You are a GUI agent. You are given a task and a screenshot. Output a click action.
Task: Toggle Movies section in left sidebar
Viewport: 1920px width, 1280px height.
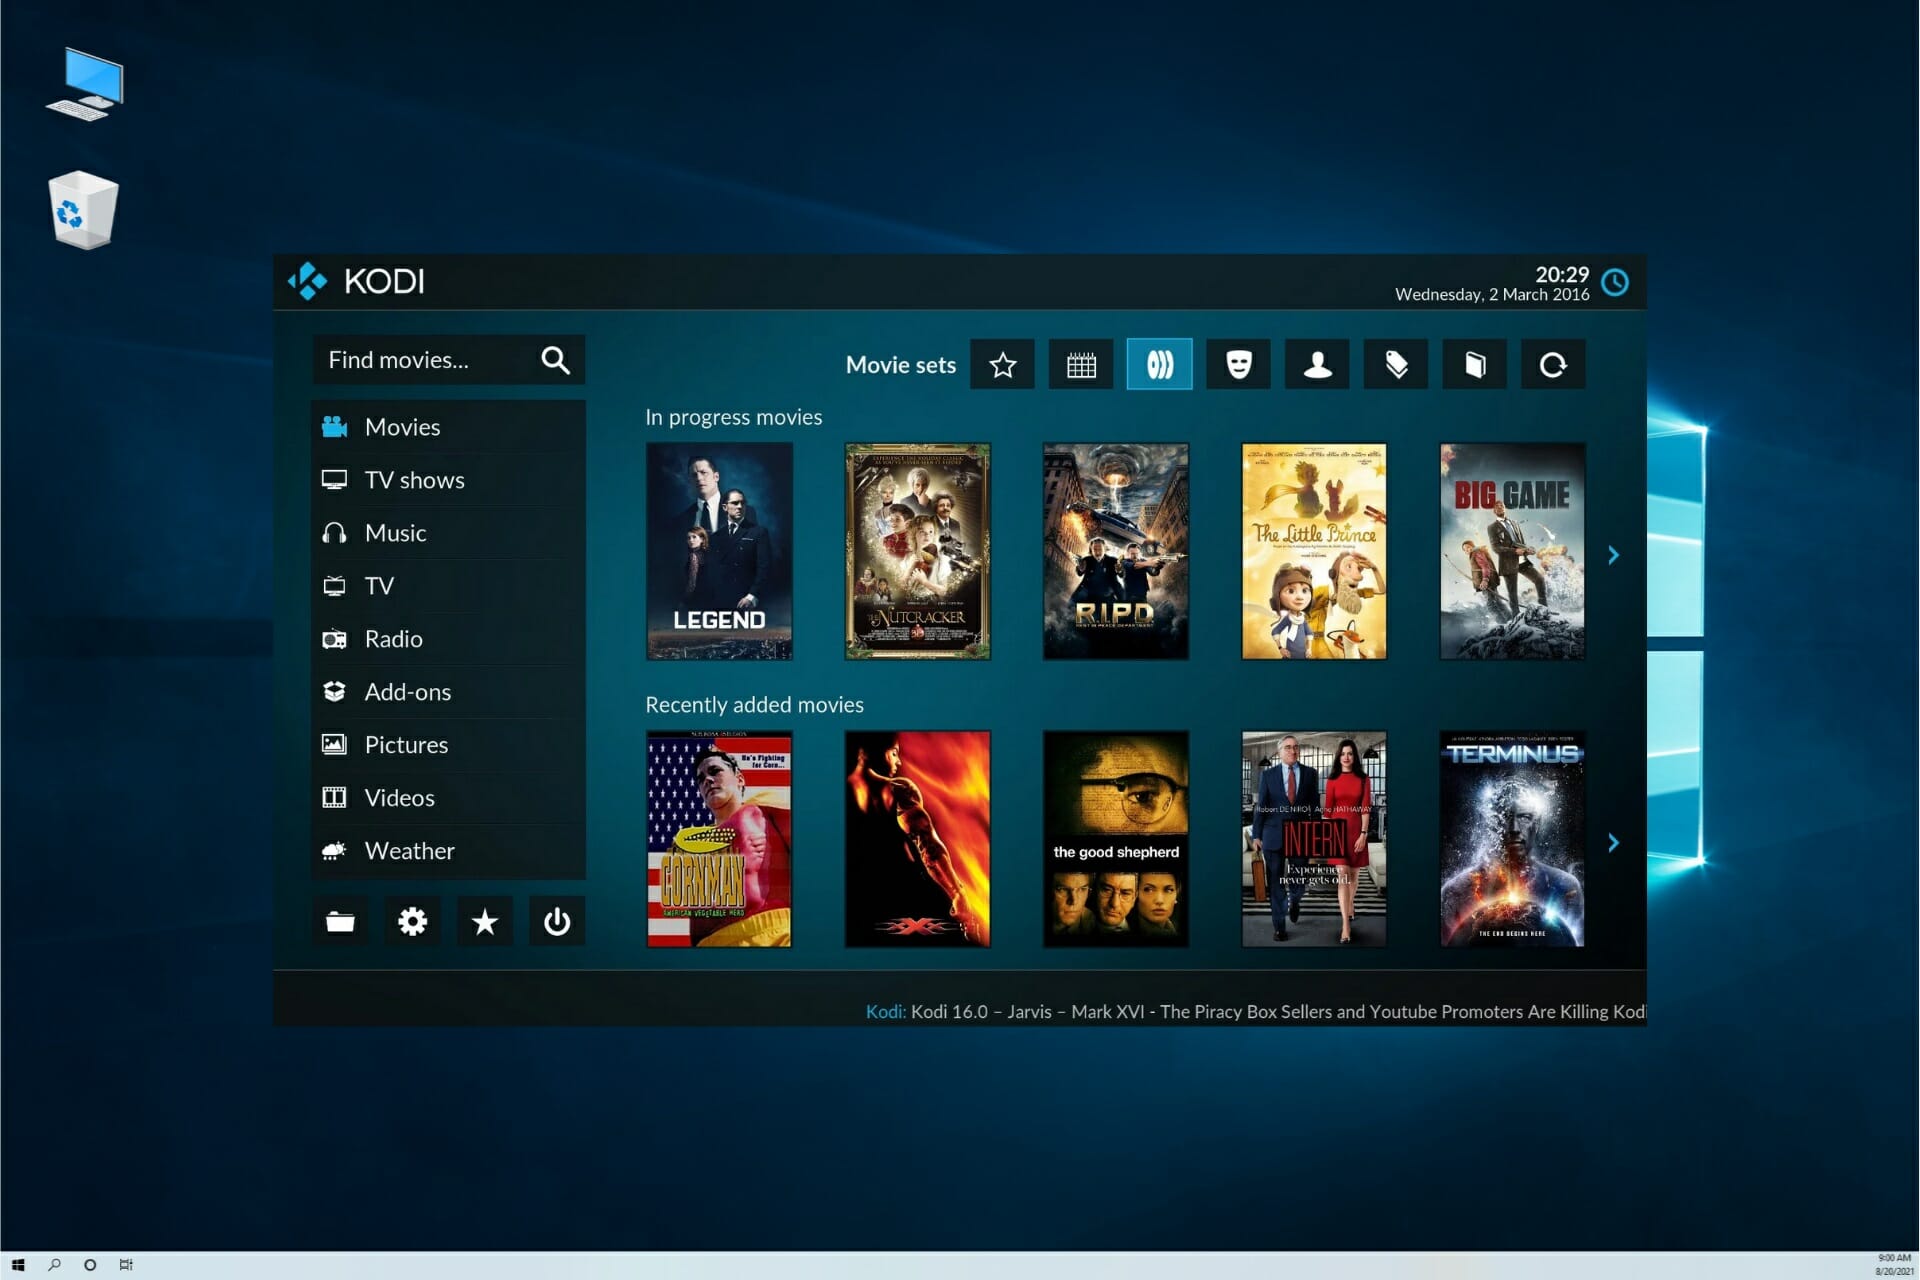[x=401, y=424]
